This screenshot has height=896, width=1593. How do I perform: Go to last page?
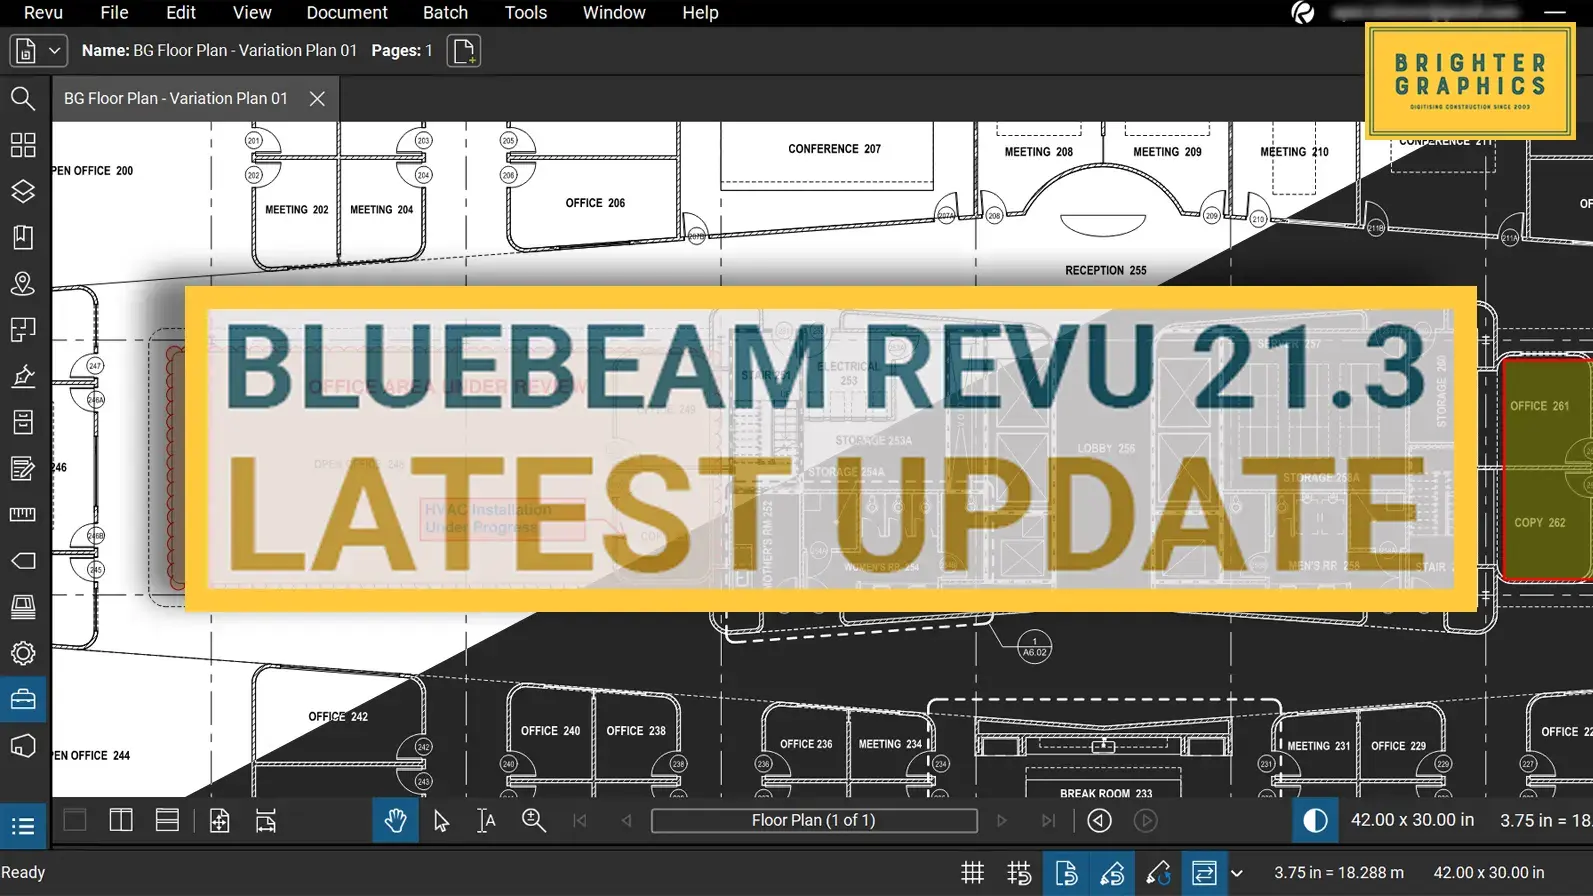[x=1048, y=821]
